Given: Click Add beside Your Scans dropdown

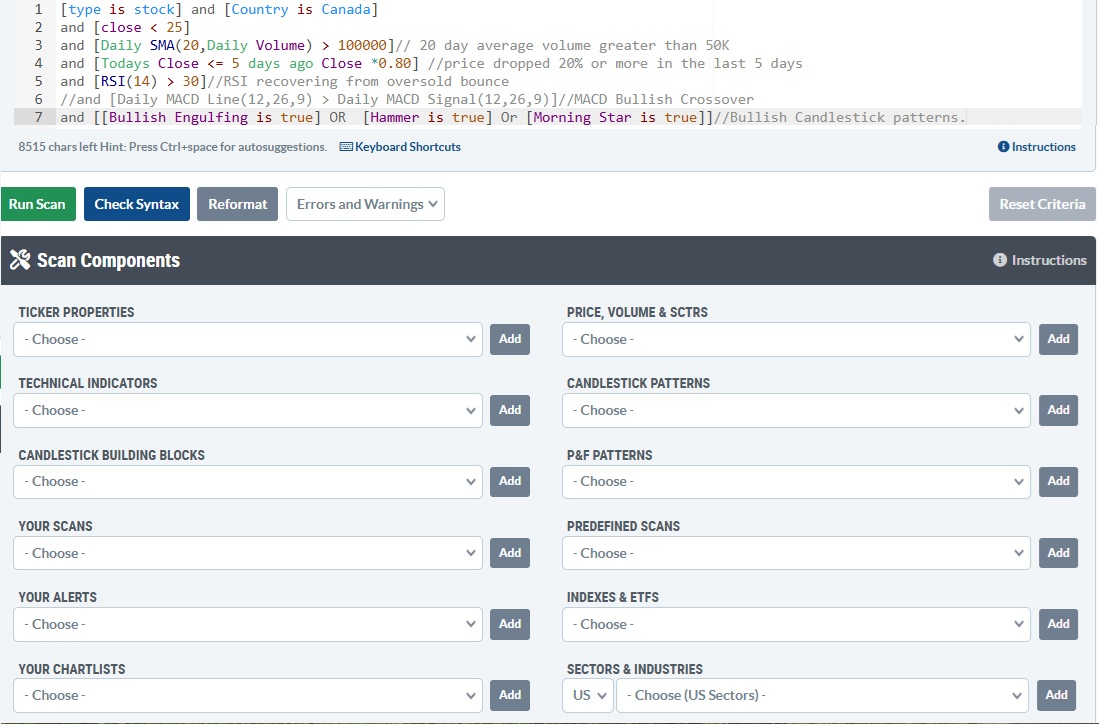Looking at the screenshot, I should 510,553.
